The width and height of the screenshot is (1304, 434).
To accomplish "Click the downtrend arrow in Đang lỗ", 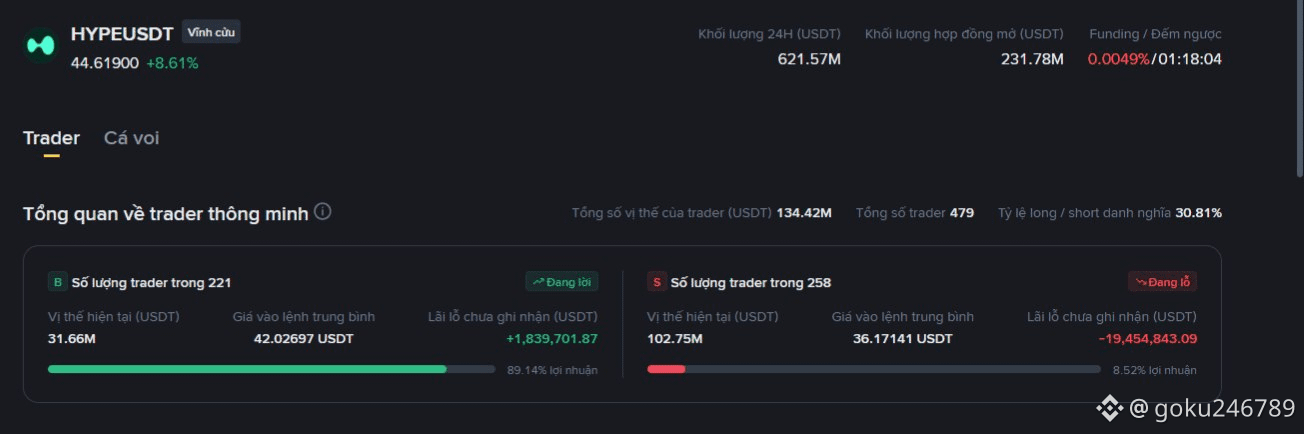I will pyautogui.click(x=1140, y=282).
